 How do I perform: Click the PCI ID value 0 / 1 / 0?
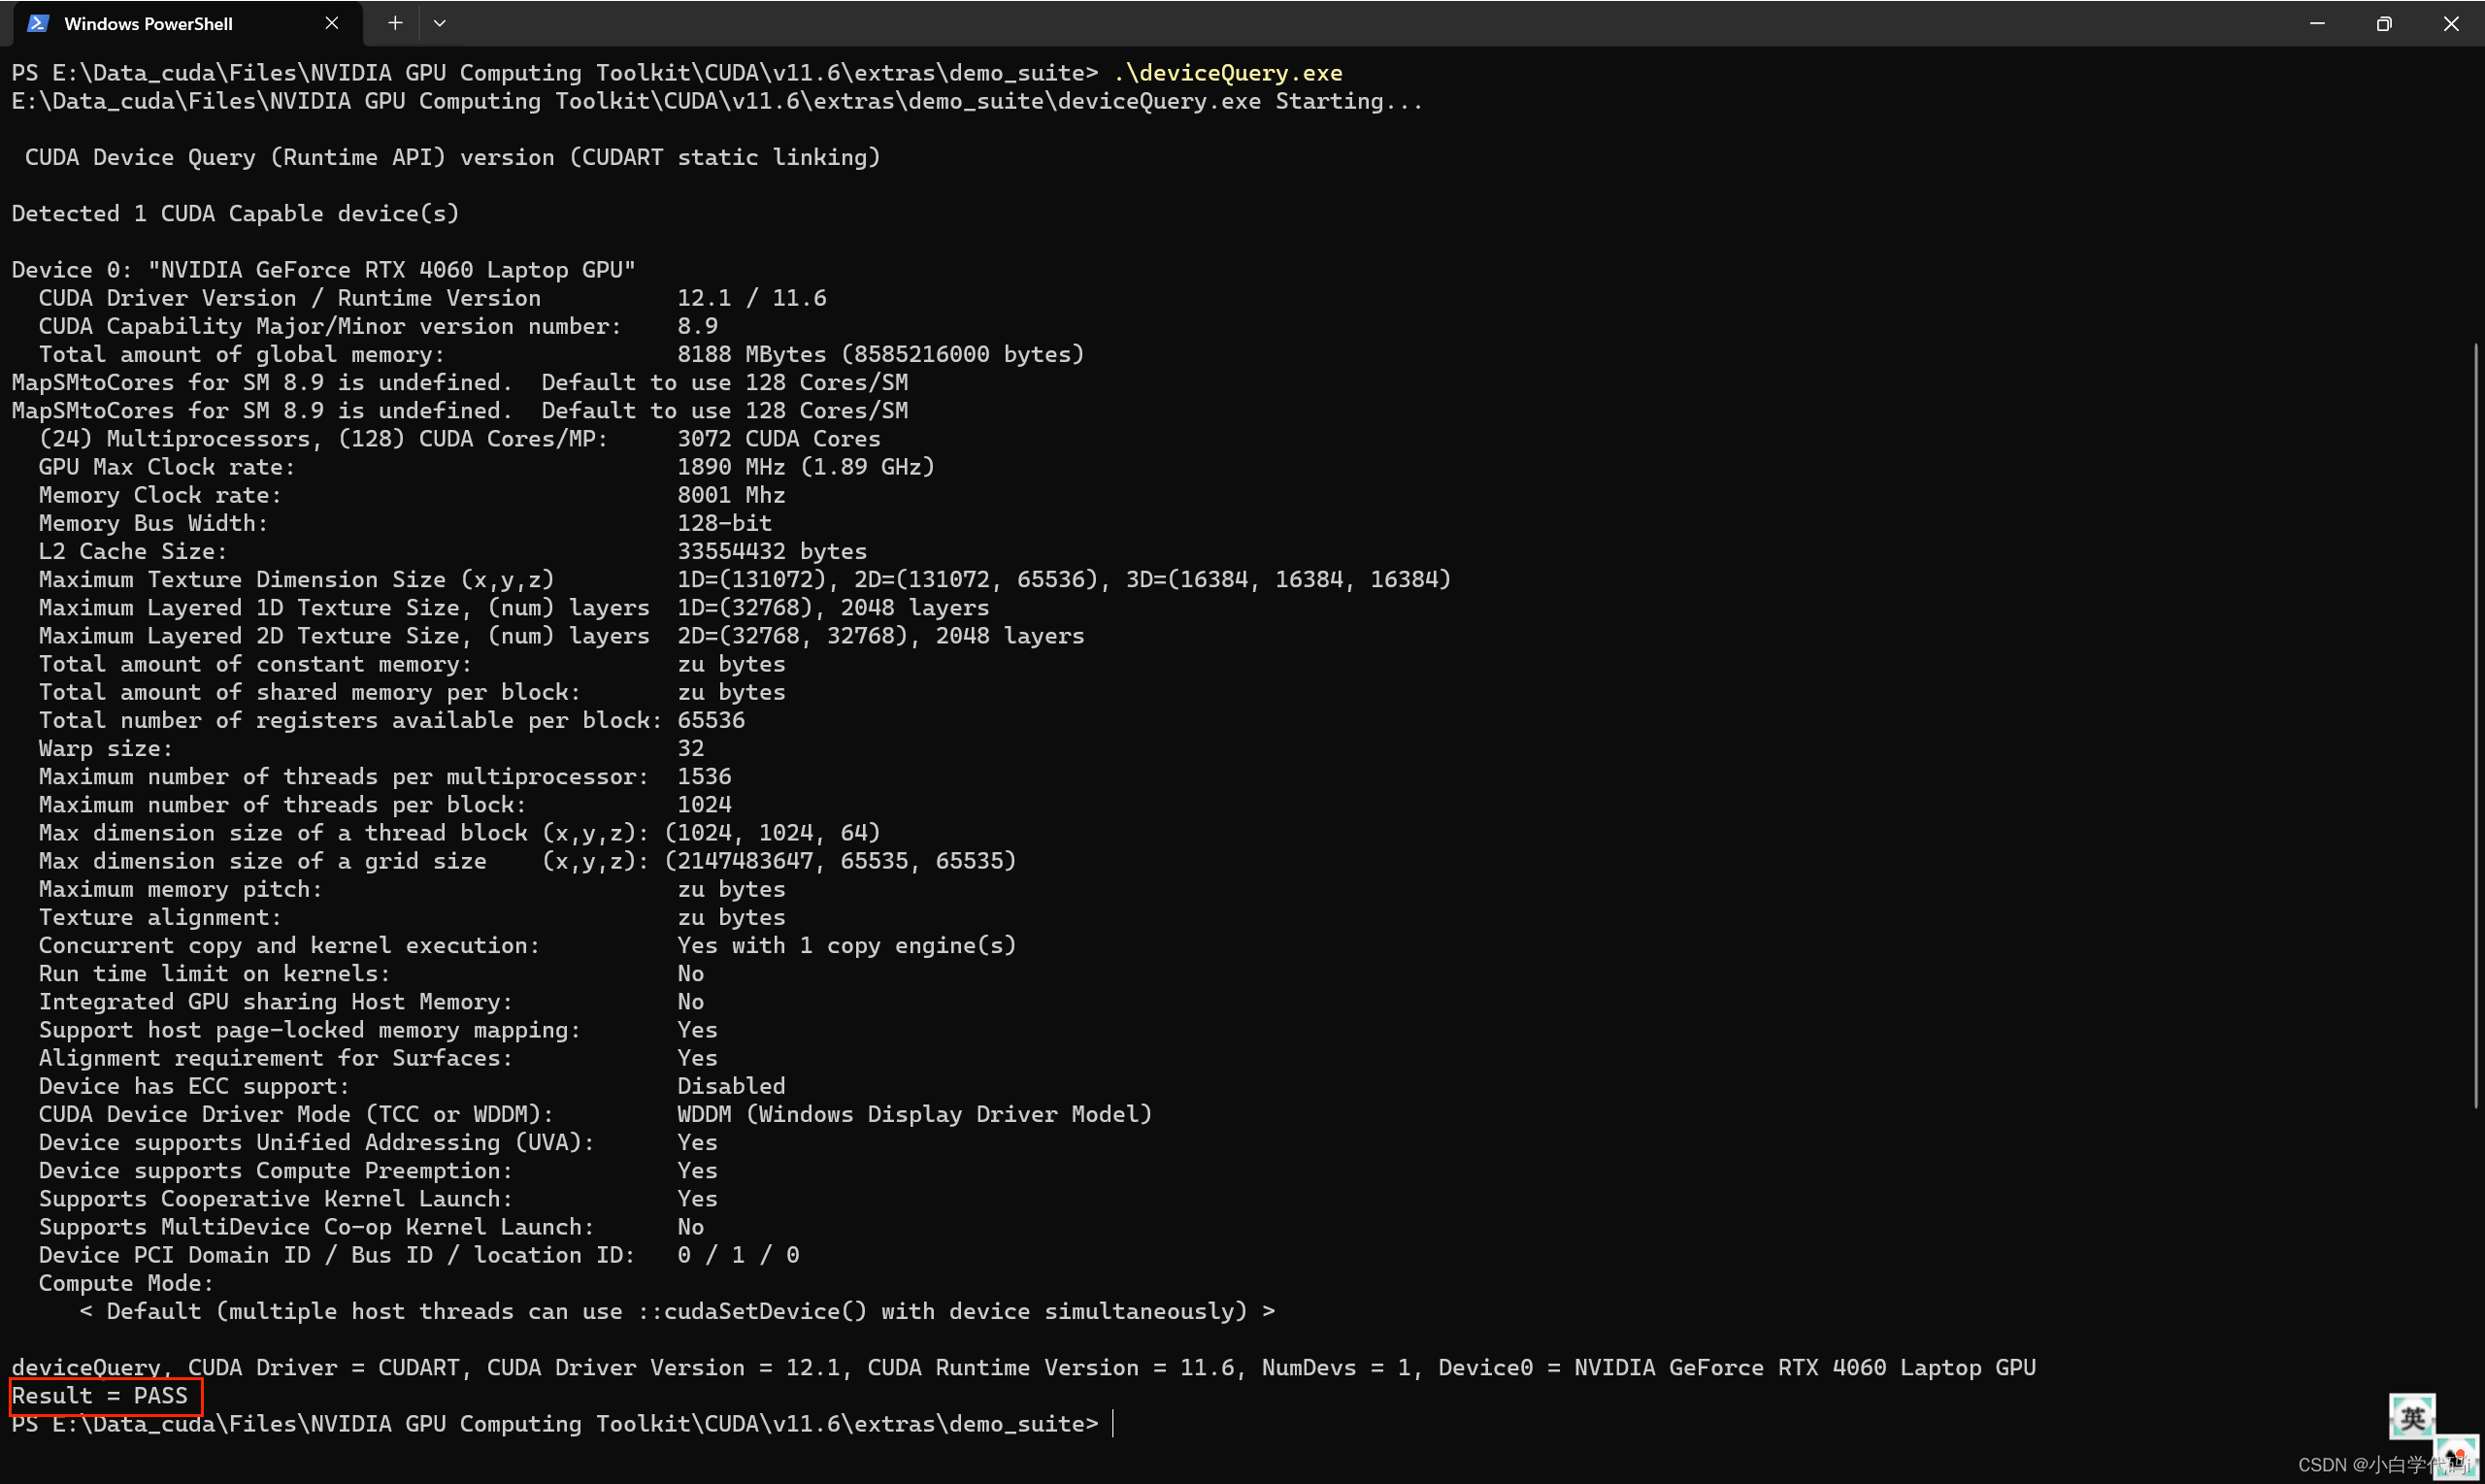pos(738,1255)
